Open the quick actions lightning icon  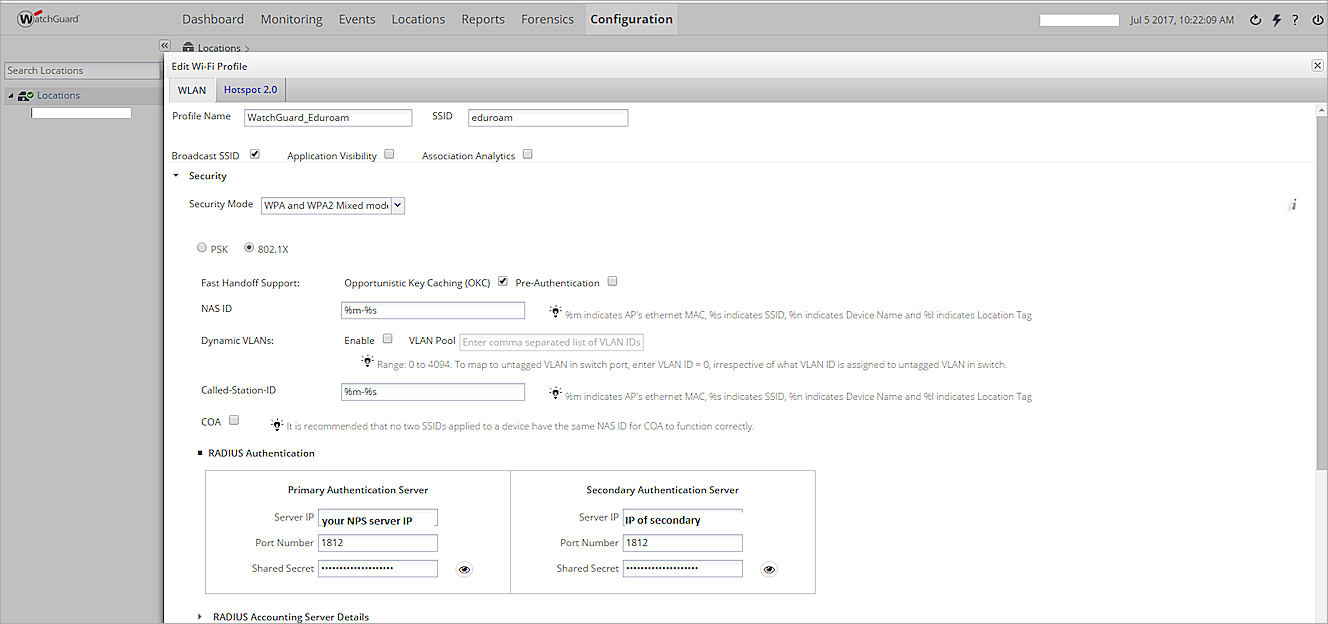[x=1276, y=18]
